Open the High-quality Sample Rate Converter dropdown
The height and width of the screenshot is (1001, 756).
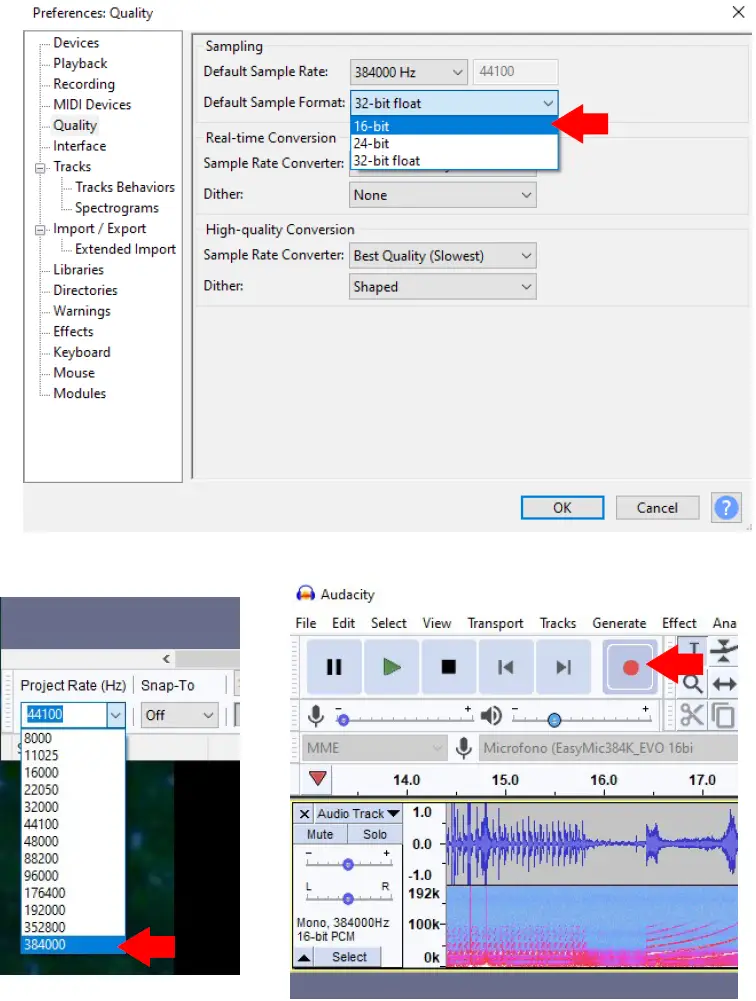point(442,255)
